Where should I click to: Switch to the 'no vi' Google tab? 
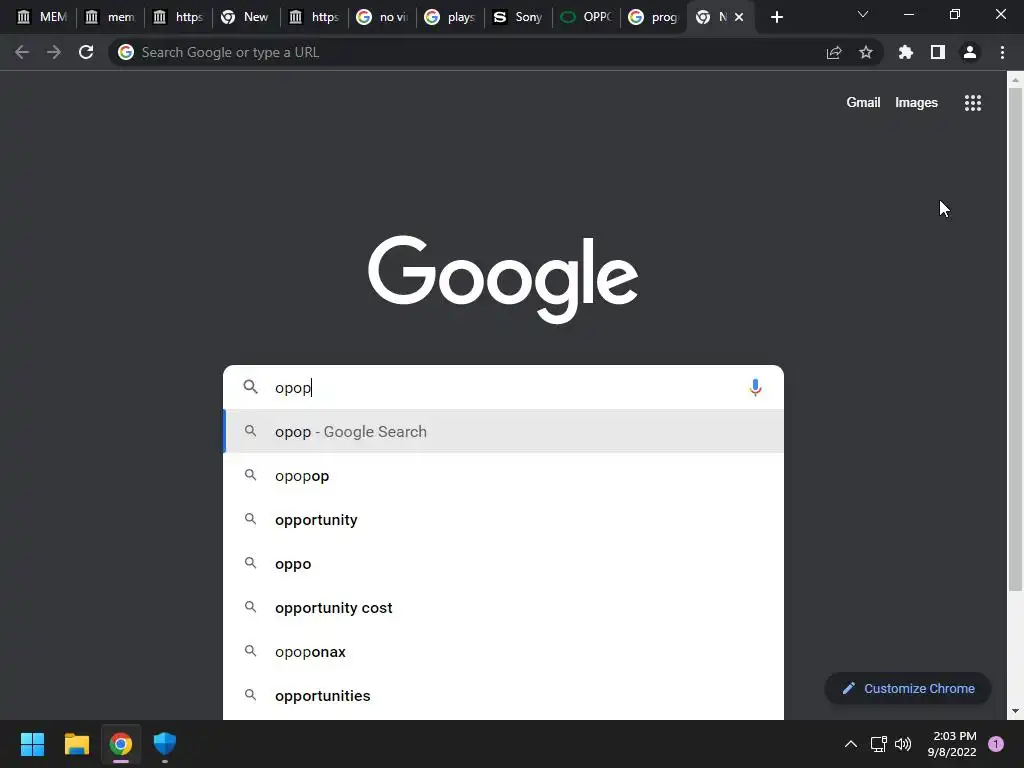coord(383,17)
